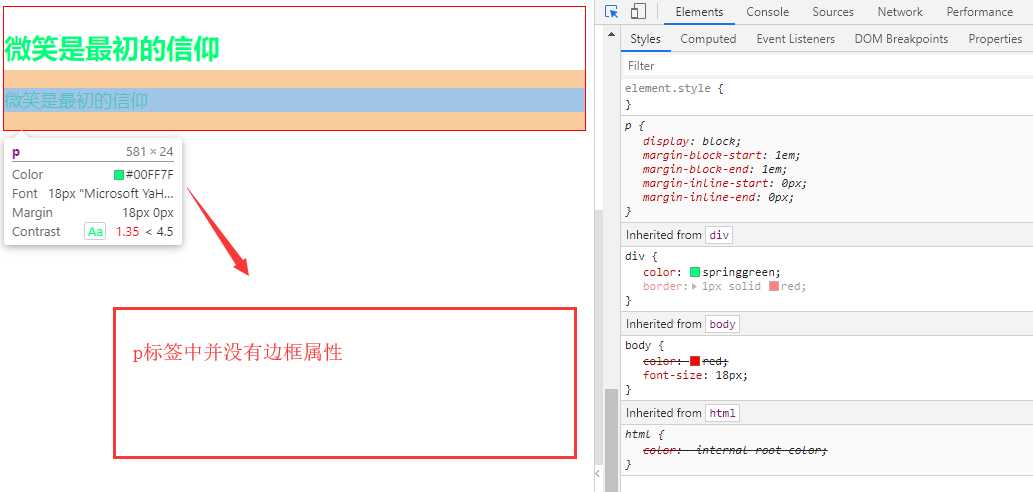1033x492 pixels.
Task: Click the Aa contrast icon in tooltip
Action: 95,232
